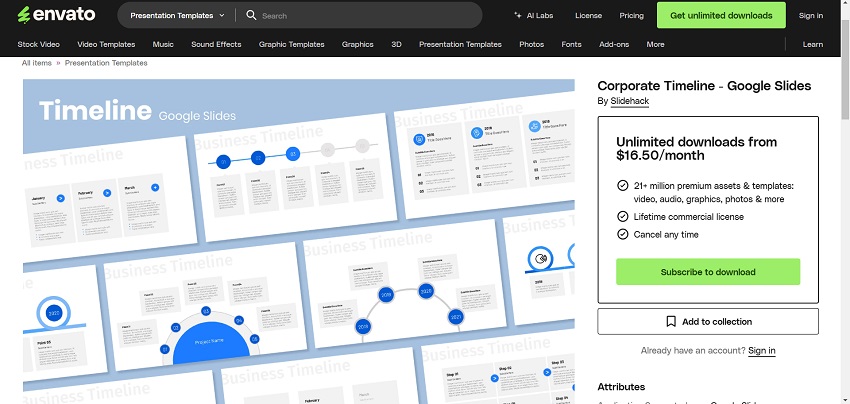
Task: Open Music menu item
Action: pyautogui.click(x=163, y=44)
